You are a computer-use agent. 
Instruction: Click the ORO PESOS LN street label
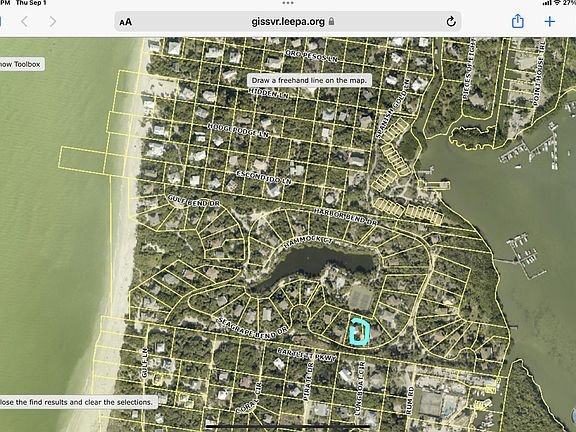click(312, 56)
